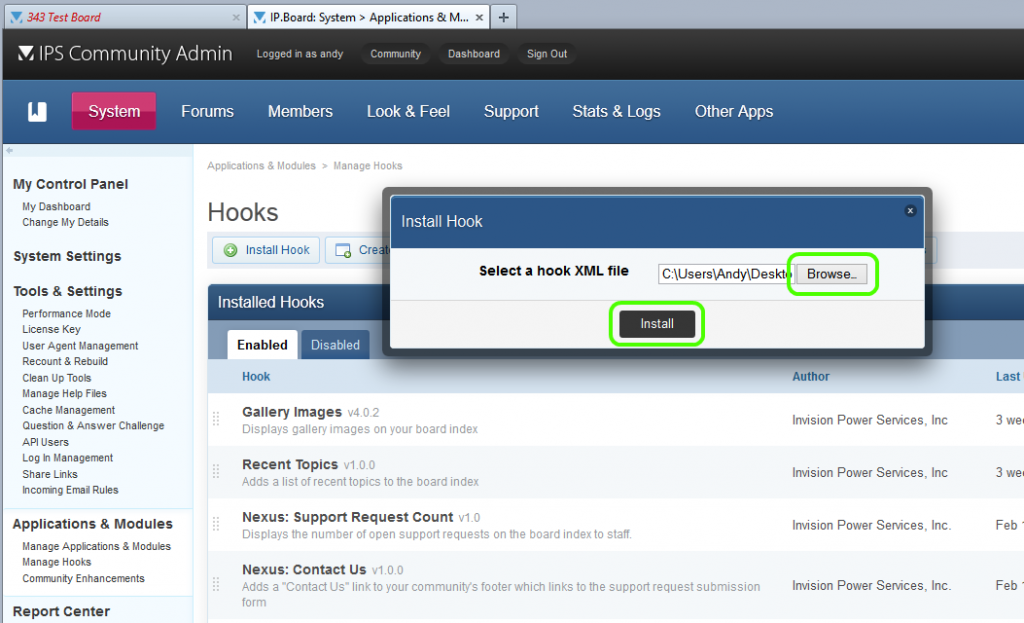The width and height of the screenshot is (1024, 623).
Task: Open Report Center section
Action: [61, 611]
